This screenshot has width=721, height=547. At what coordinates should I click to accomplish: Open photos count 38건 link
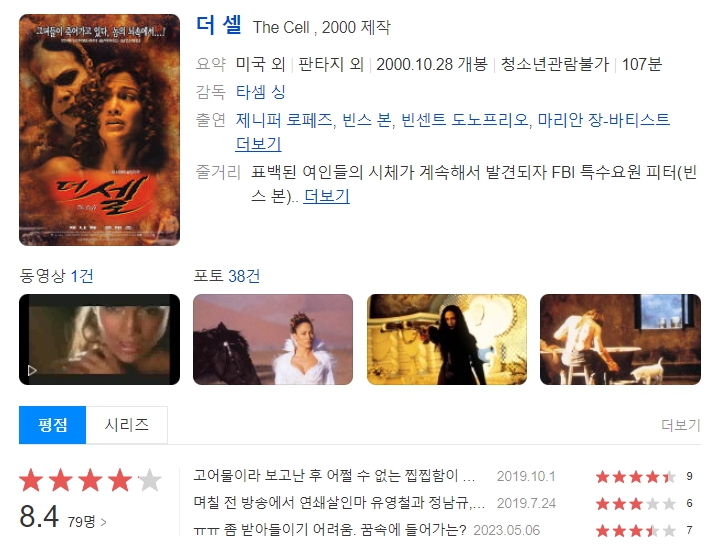coord(244,276)
